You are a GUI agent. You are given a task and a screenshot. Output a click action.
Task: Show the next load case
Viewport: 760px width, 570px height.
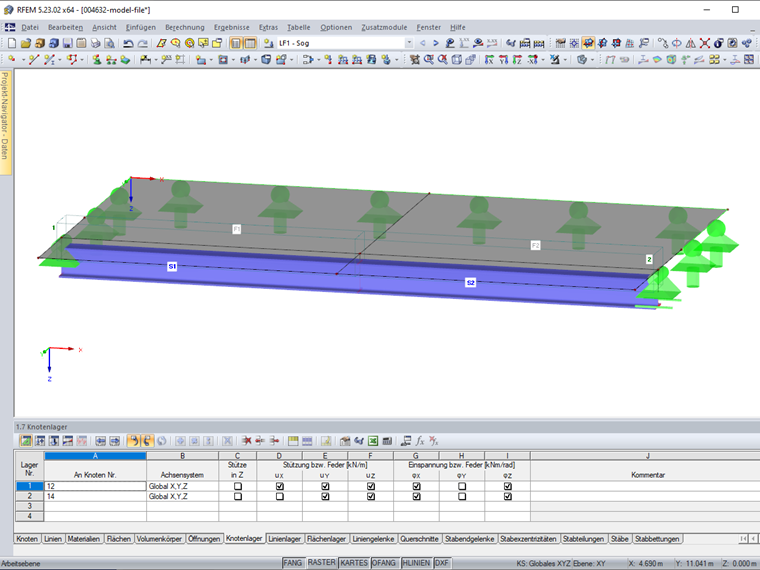436,43
